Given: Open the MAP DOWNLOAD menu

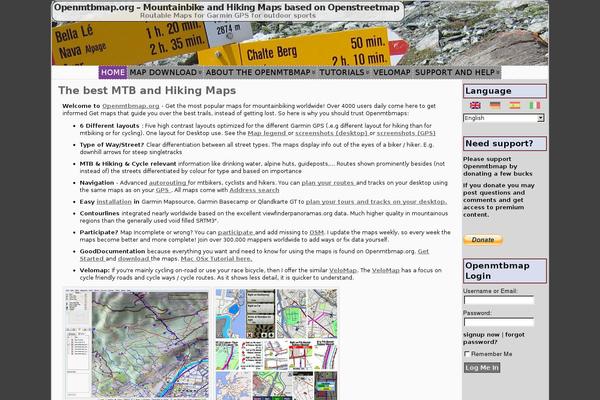Looking at the screenshot, I should tap(165, 72).
